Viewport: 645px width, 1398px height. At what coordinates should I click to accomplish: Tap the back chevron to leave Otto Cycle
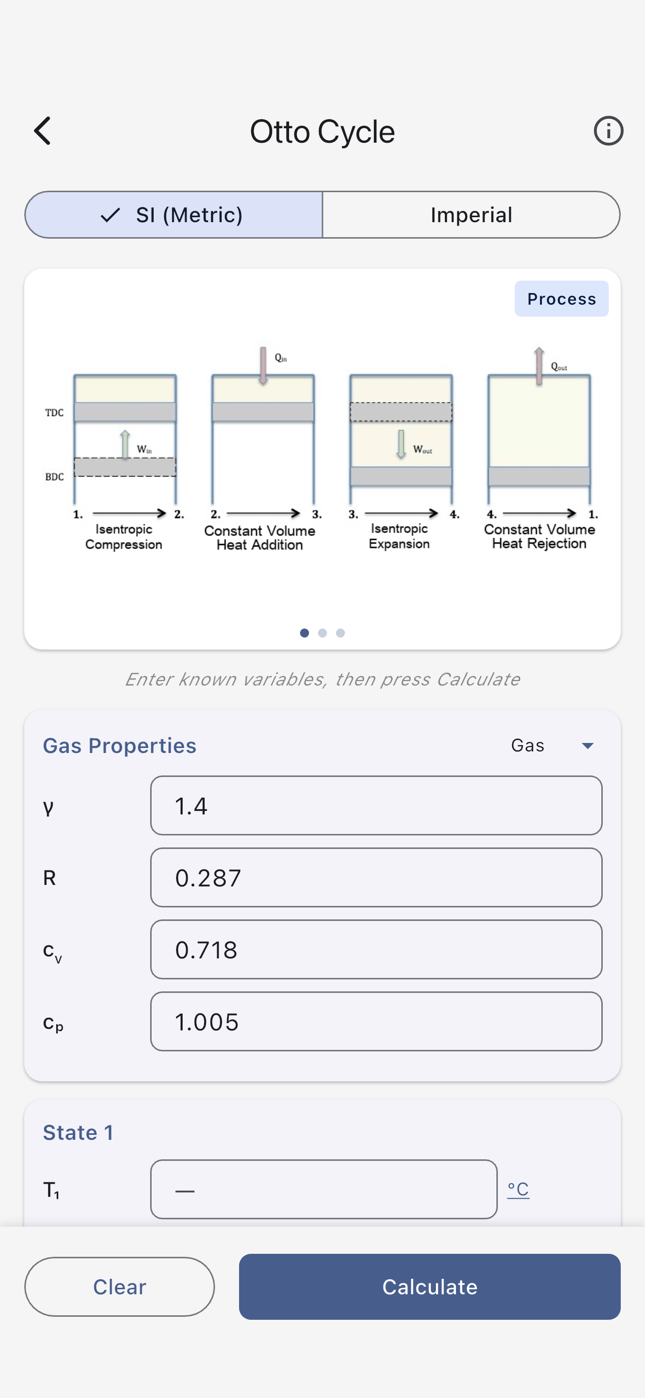tap(41, 131)
